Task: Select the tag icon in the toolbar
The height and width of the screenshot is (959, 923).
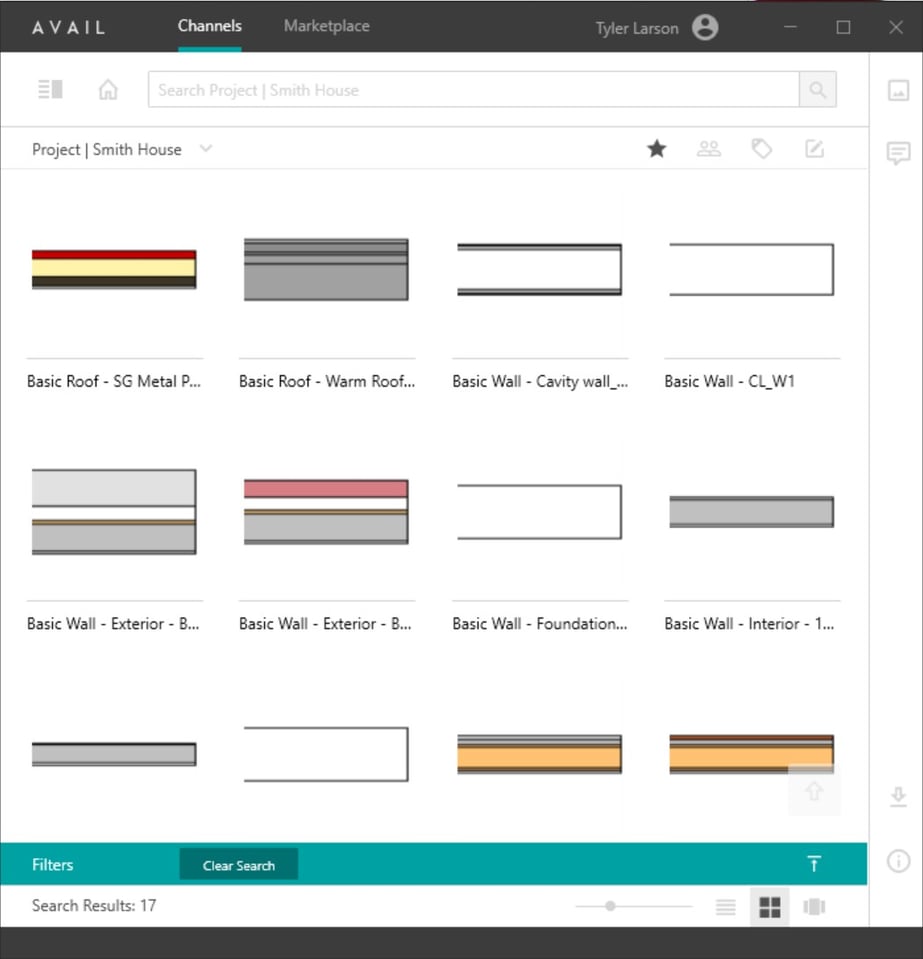Action: 762,148
